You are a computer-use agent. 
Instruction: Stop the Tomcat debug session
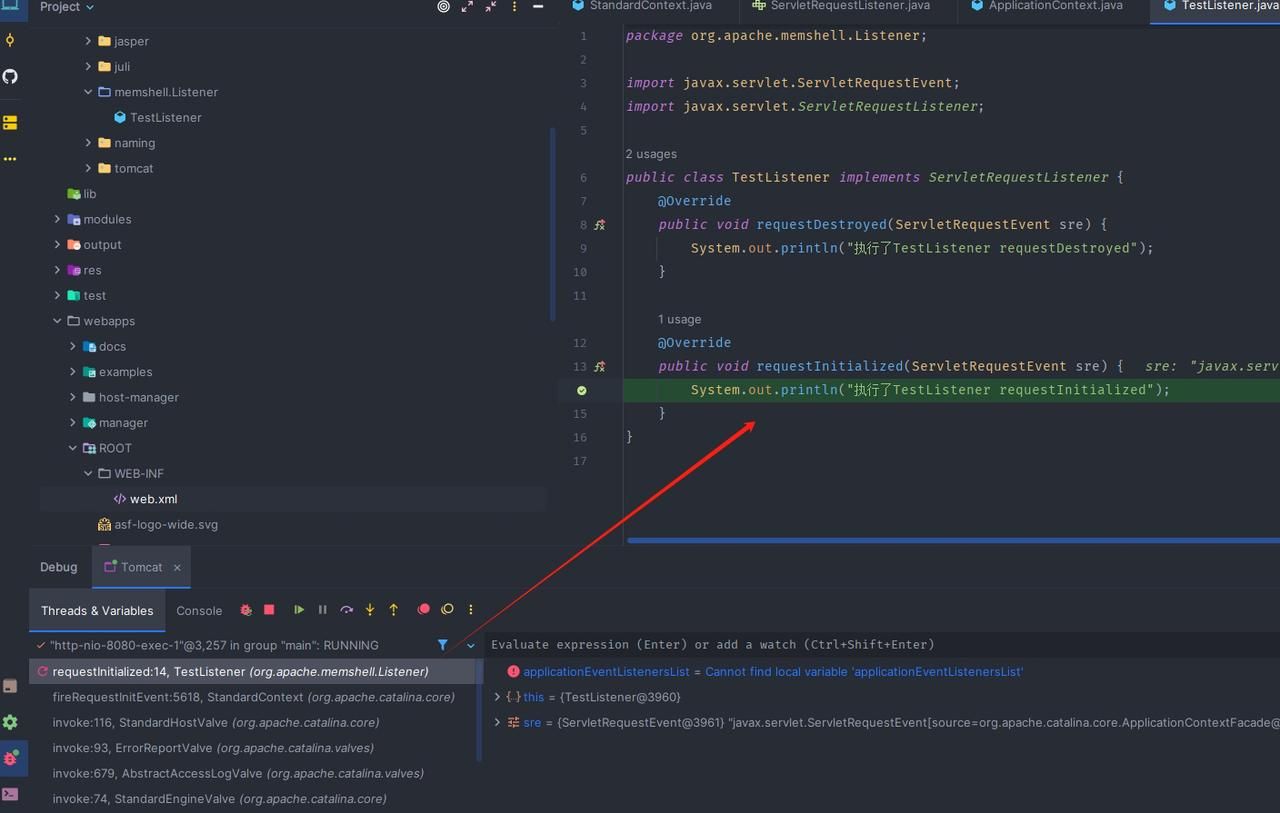pyautogui.click(x=269, y=609)
